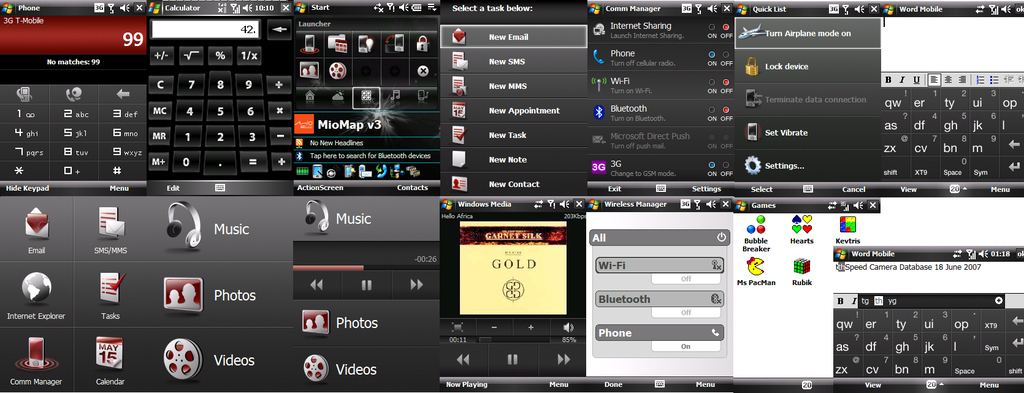The width and height of the screenshot is (1024, 393).
Task: Select the weather cloud tab in Launcher
Action: [338, 97]
